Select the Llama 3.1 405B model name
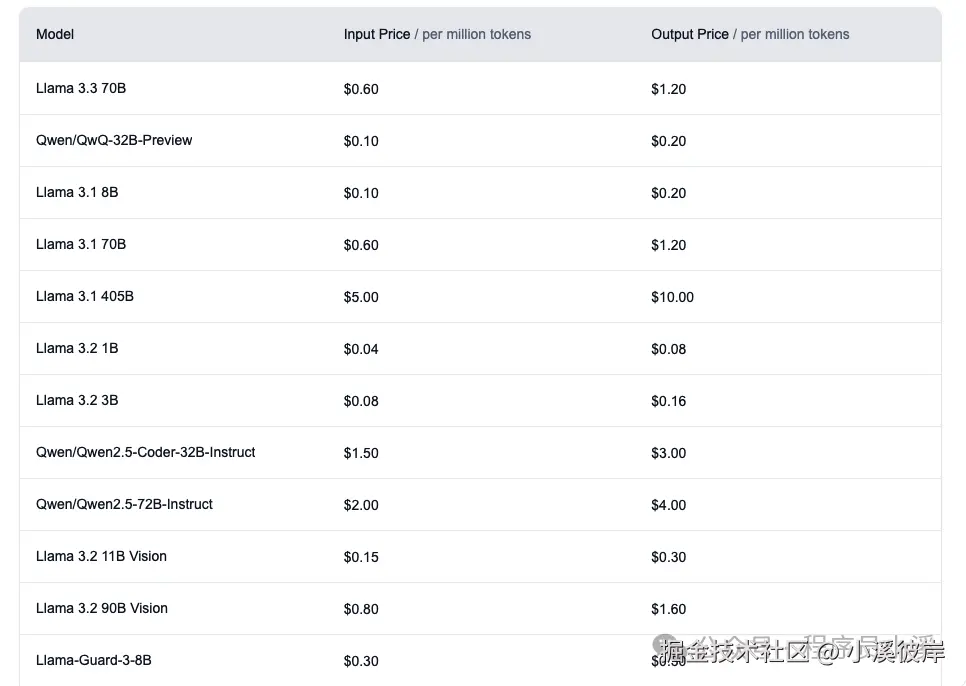Screen dimensions: 966x686 coord(85,296)
